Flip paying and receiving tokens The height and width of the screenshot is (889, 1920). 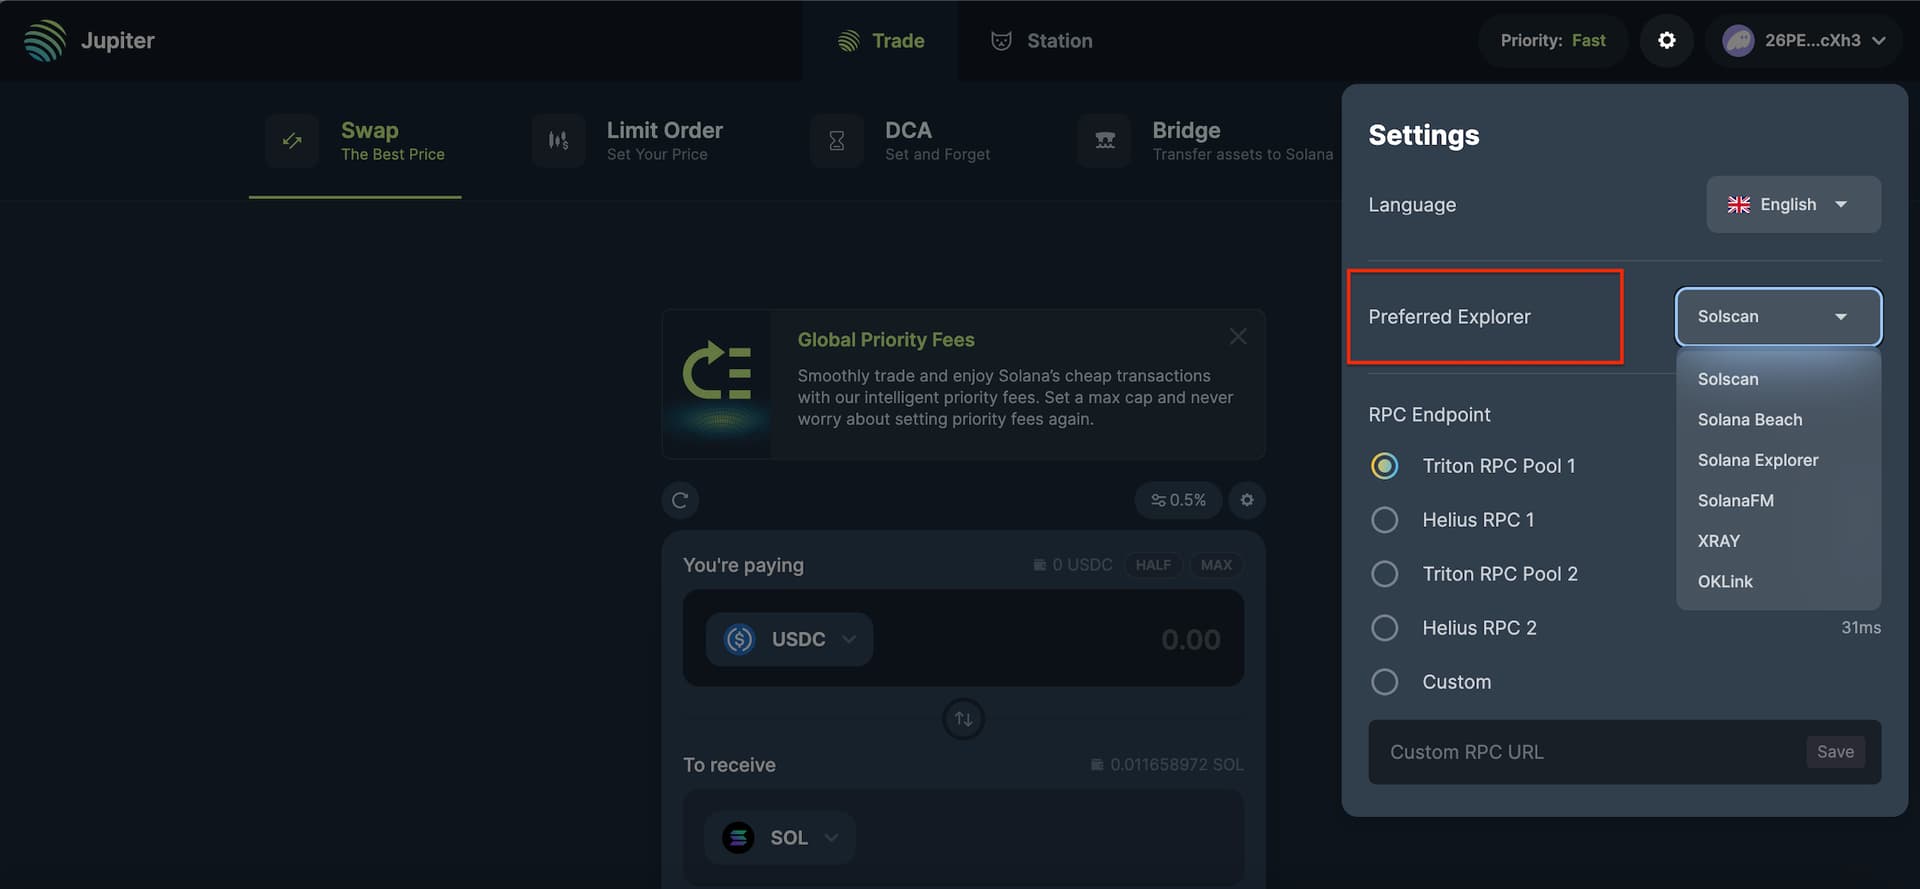(x=964, y=719)
